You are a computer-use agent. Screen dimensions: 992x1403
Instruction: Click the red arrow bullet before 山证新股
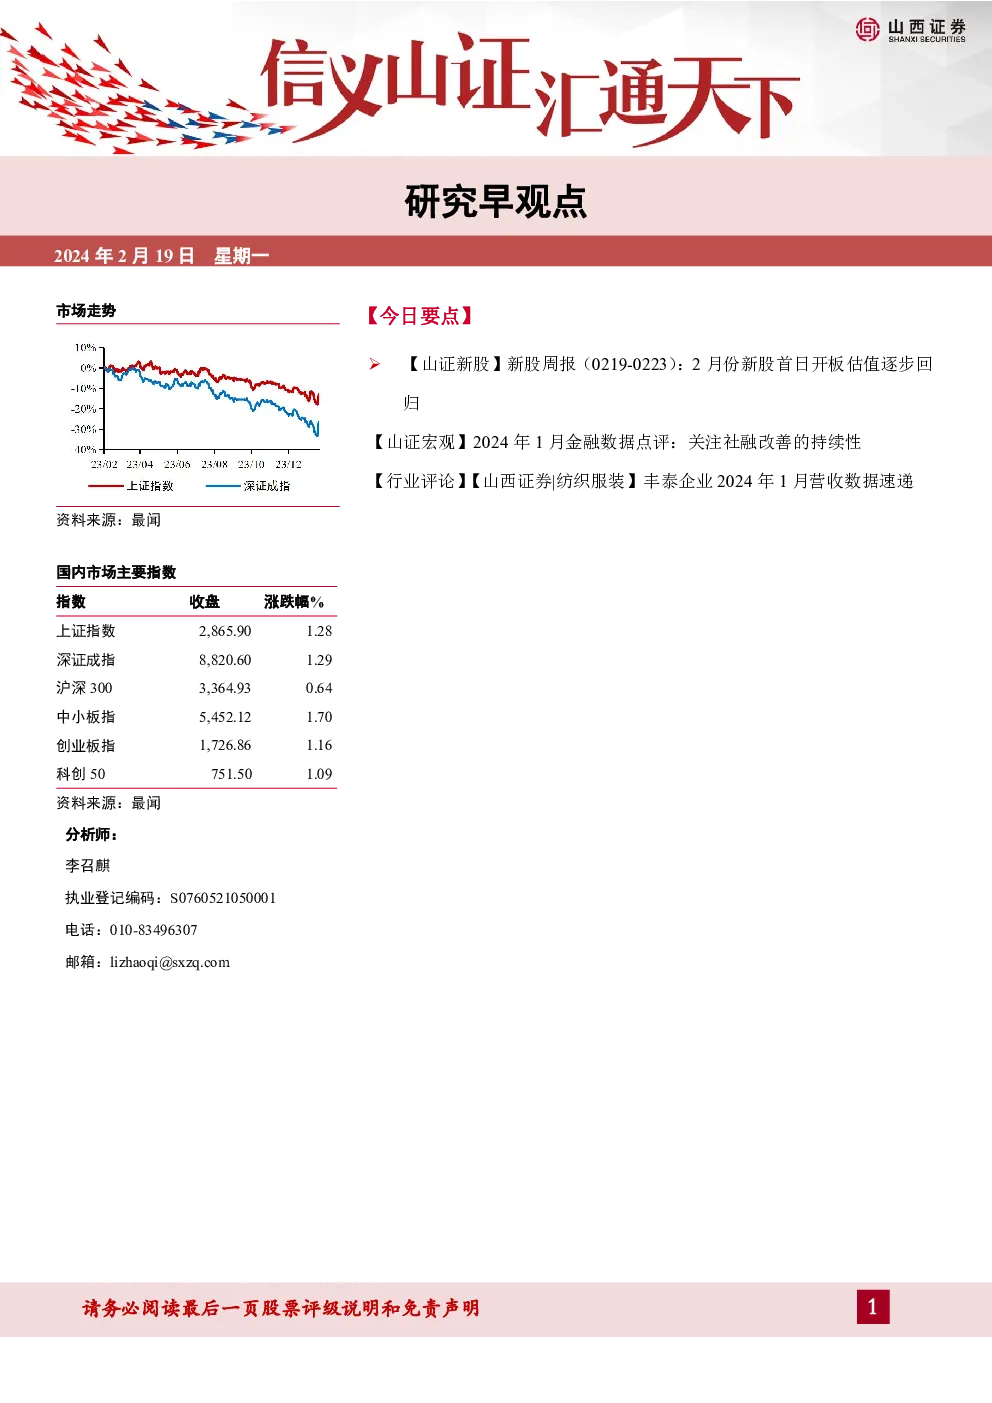(375, 364)
